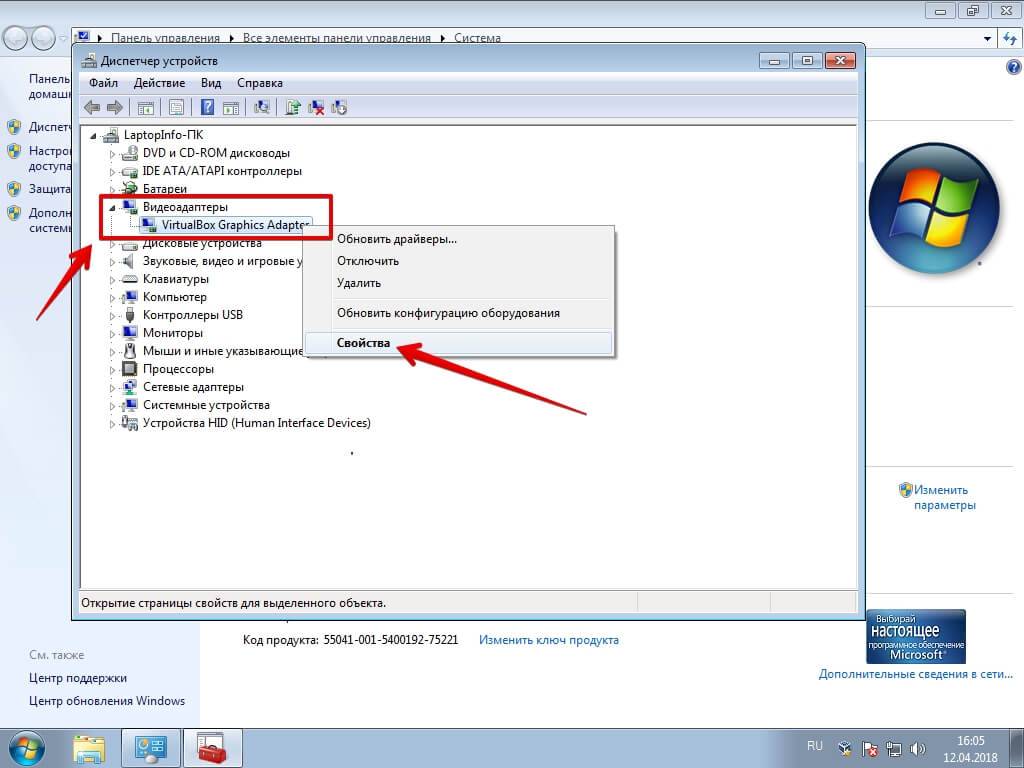This screenshot has width=1024, height=768.
Task: Choose Обновить конфигурацию оборудования
Action: [459, 313]
